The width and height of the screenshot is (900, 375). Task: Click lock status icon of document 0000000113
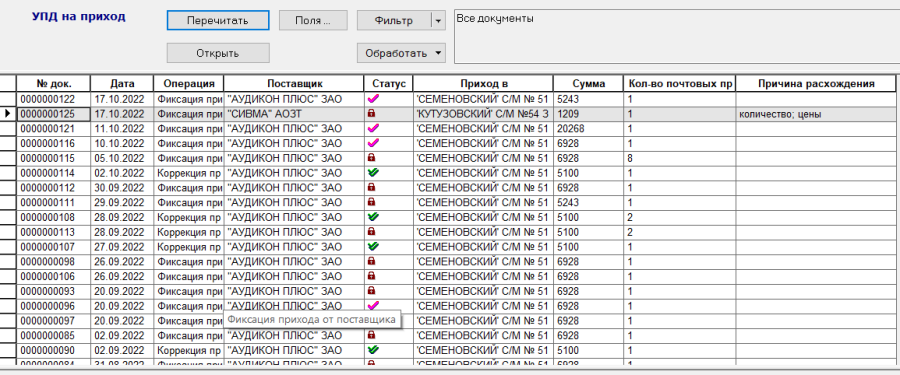tap(371, 231)
